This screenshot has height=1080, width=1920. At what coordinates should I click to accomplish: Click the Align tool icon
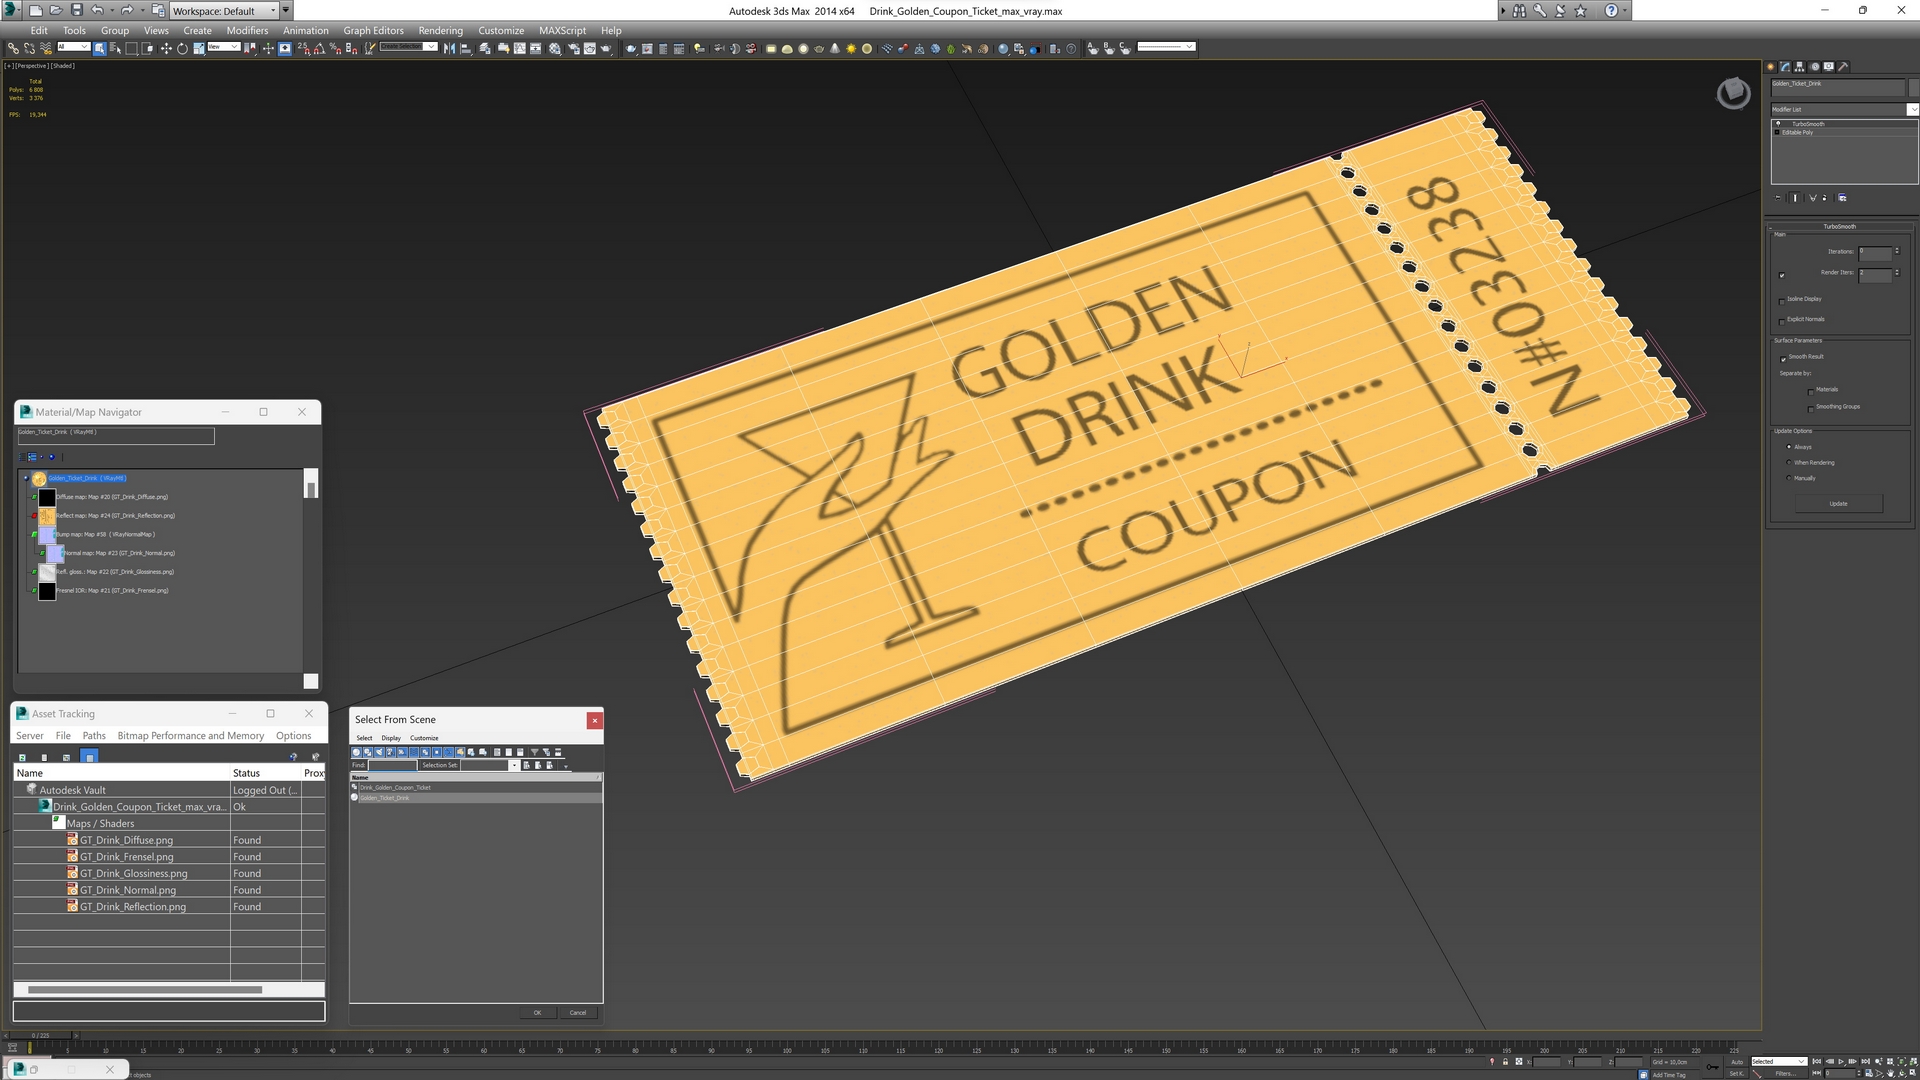465,48
